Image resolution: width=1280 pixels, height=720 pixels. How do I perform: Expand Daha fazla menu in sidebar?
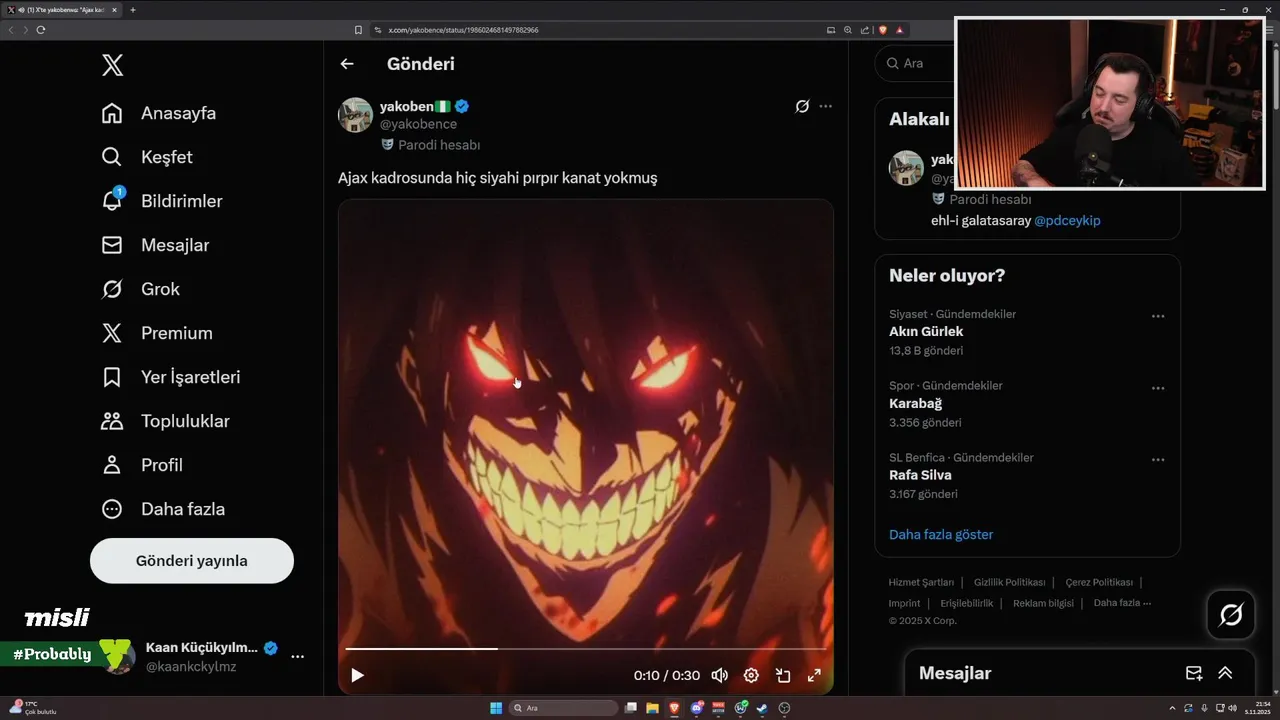(163, 509)
